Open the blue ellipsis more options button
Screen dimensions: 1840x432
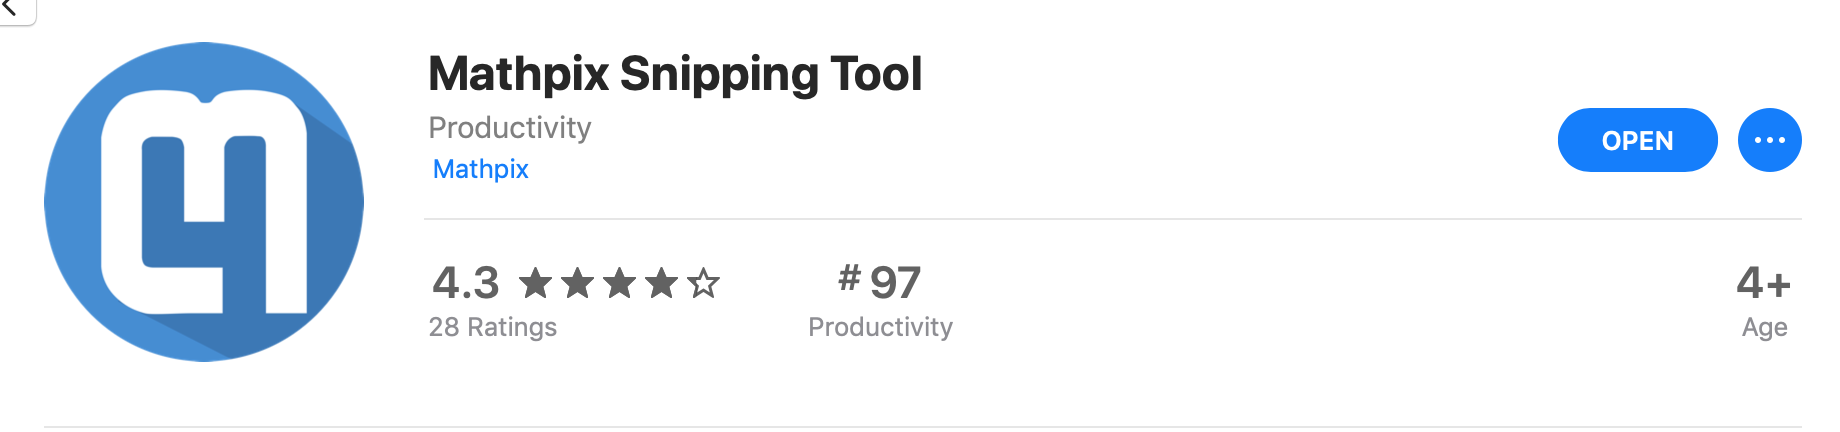point(1769,140)
